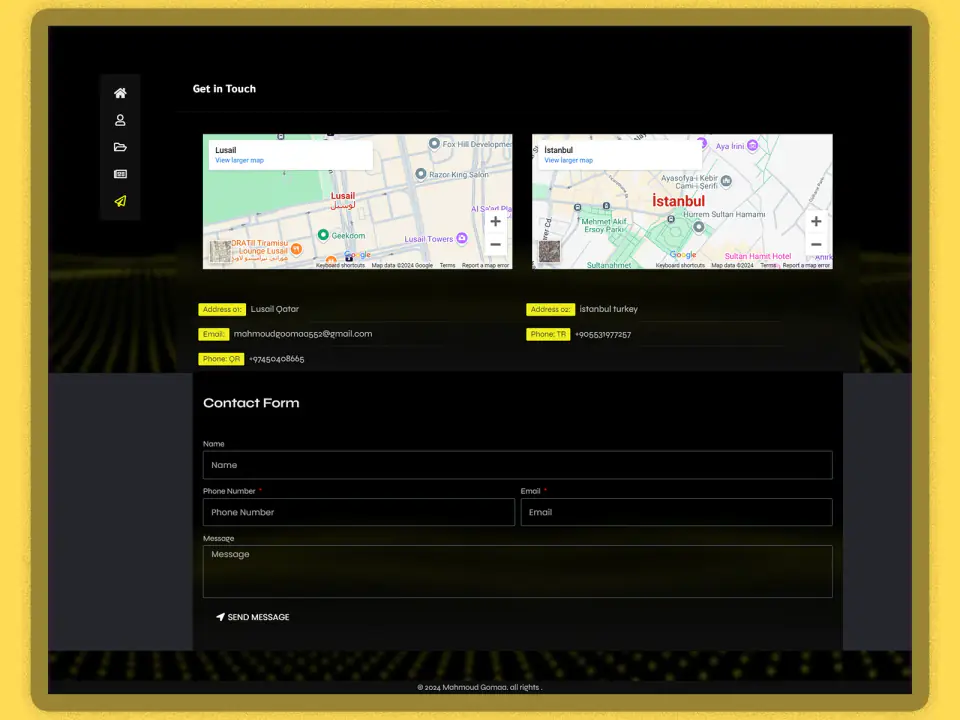960x720 pixels.
Task: Switch Lusail map to satellite thumbnail
Action: pos(220,252)
